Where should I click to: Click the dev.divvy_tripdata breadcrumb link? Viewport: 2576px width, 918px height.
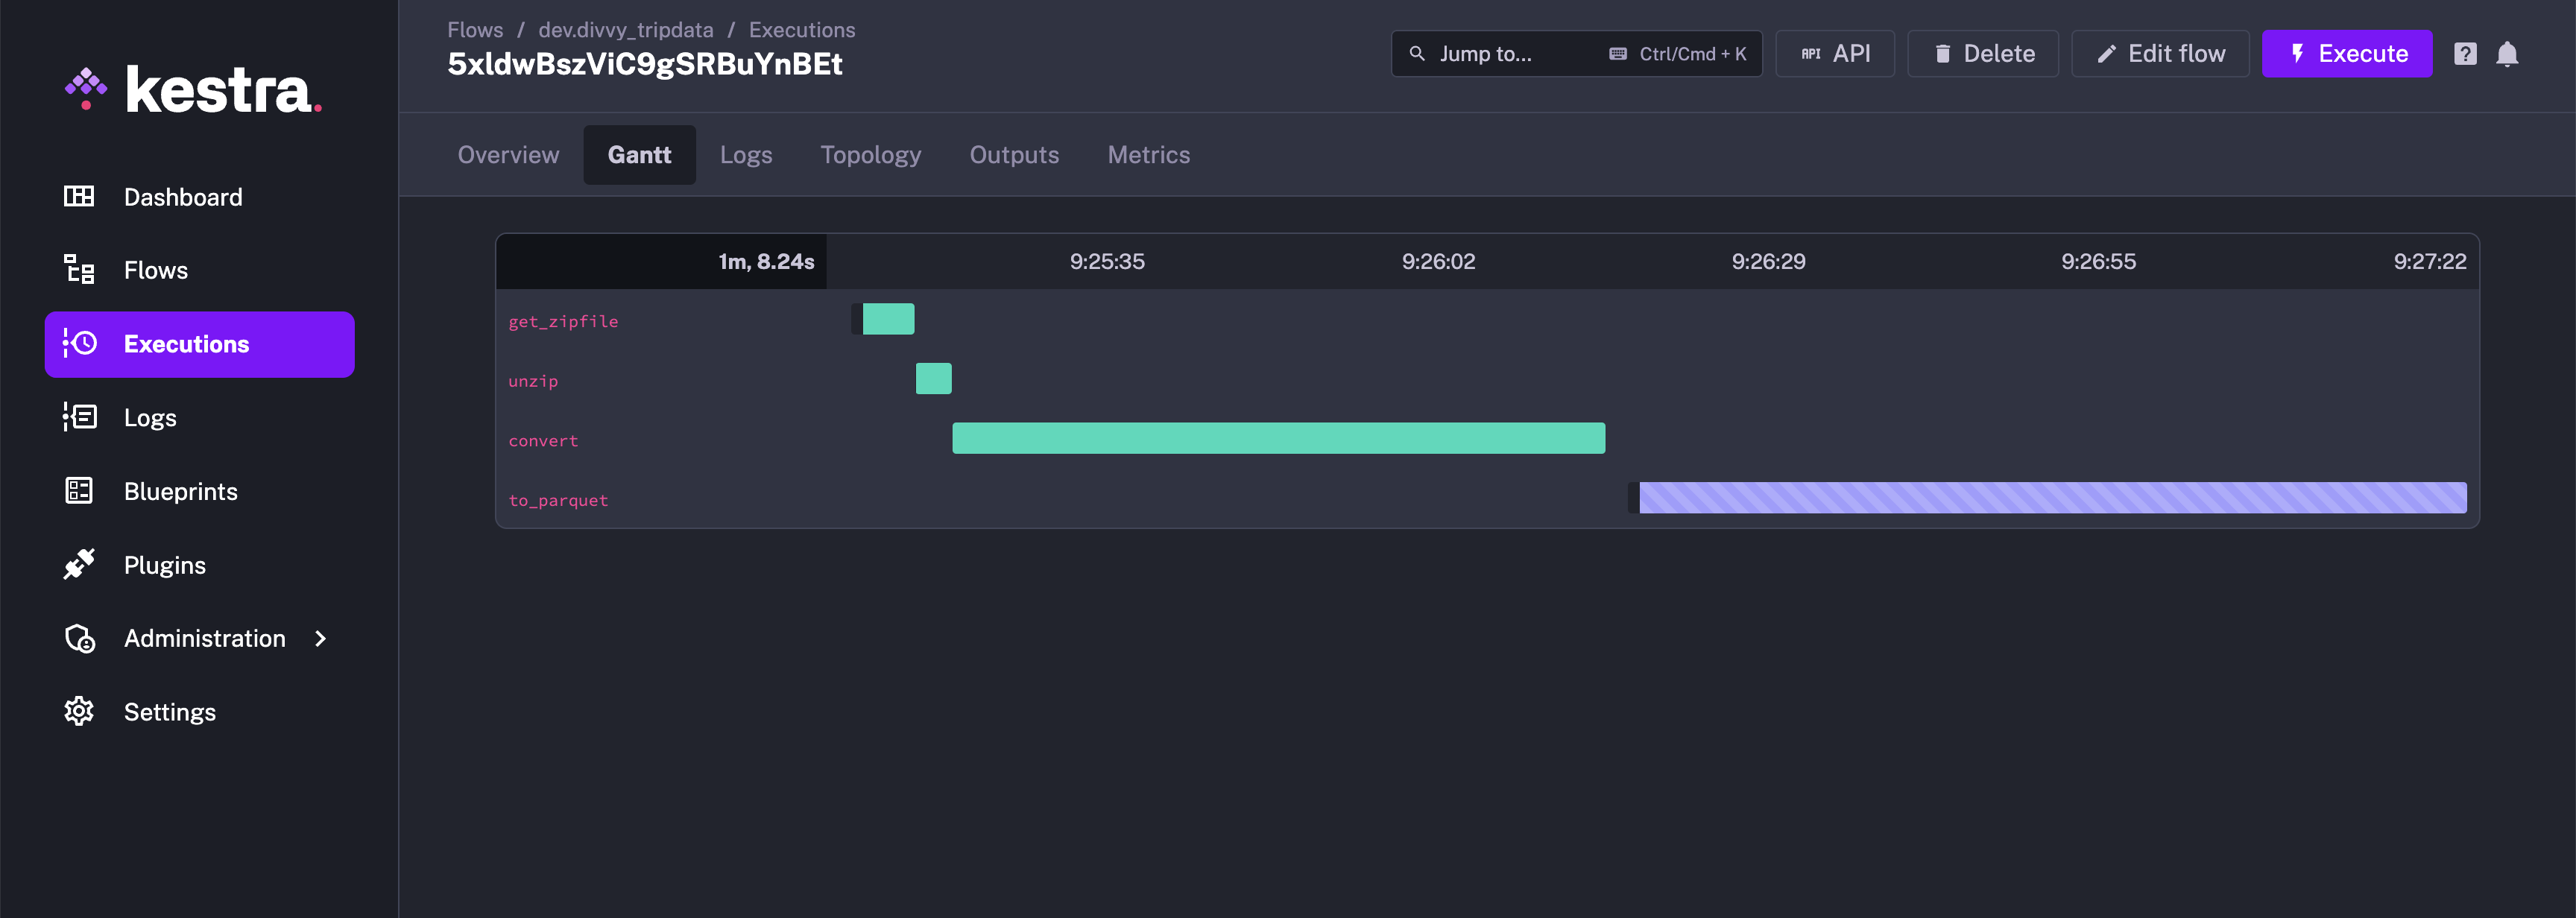626,30
